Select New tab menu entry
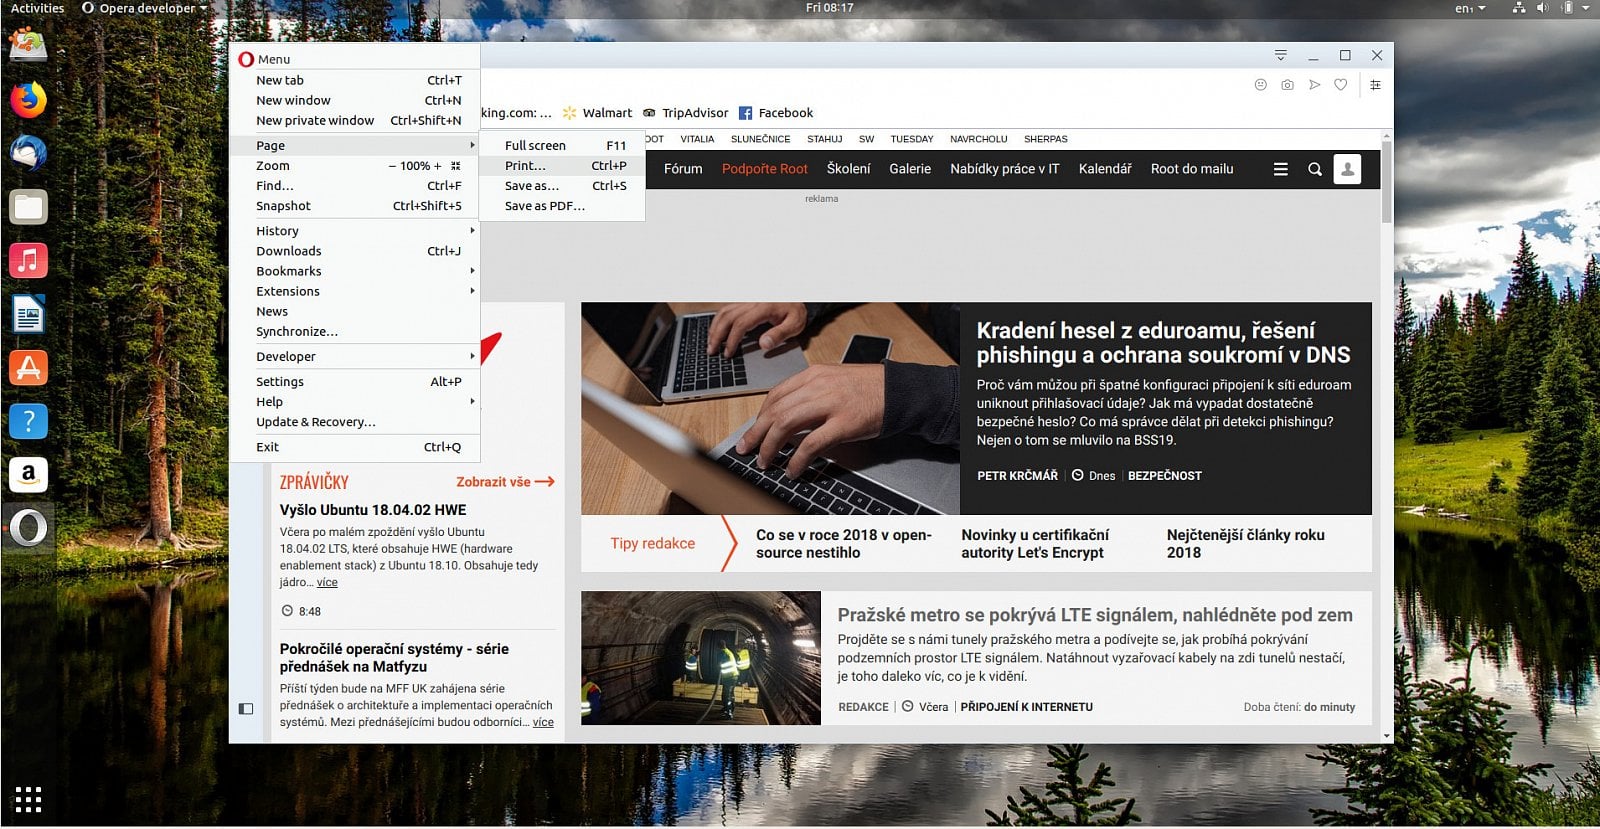The height and width of the screenshot is (829, 1600). click(x=355, y=80)
